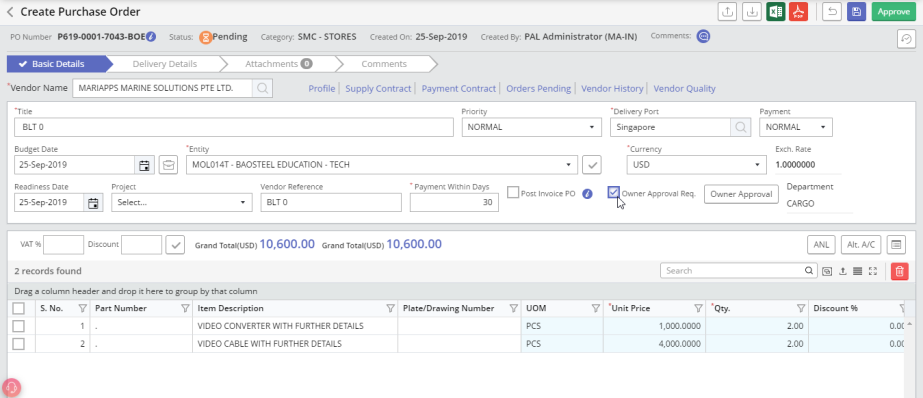
Task: Click the green Approve button
Action: [894, 12]
